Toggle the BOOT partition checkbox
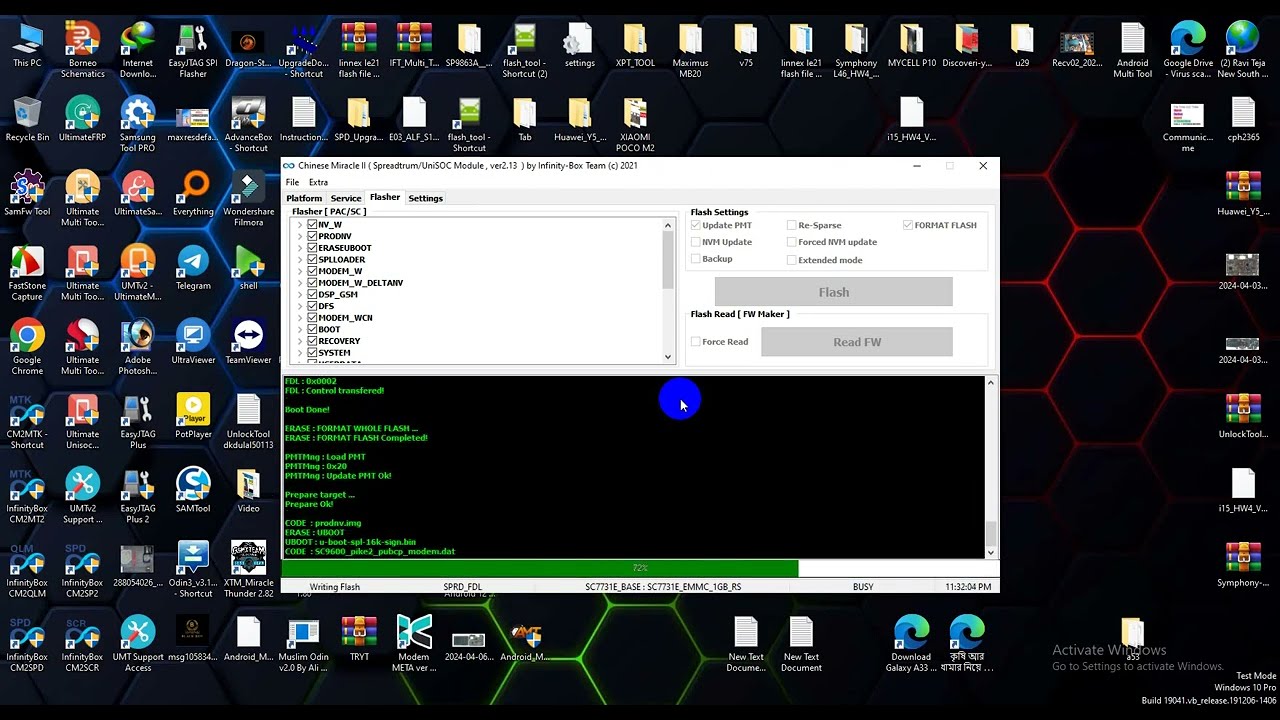The width and height of the screenshot is (1280, 720). (x=312, y=330)
